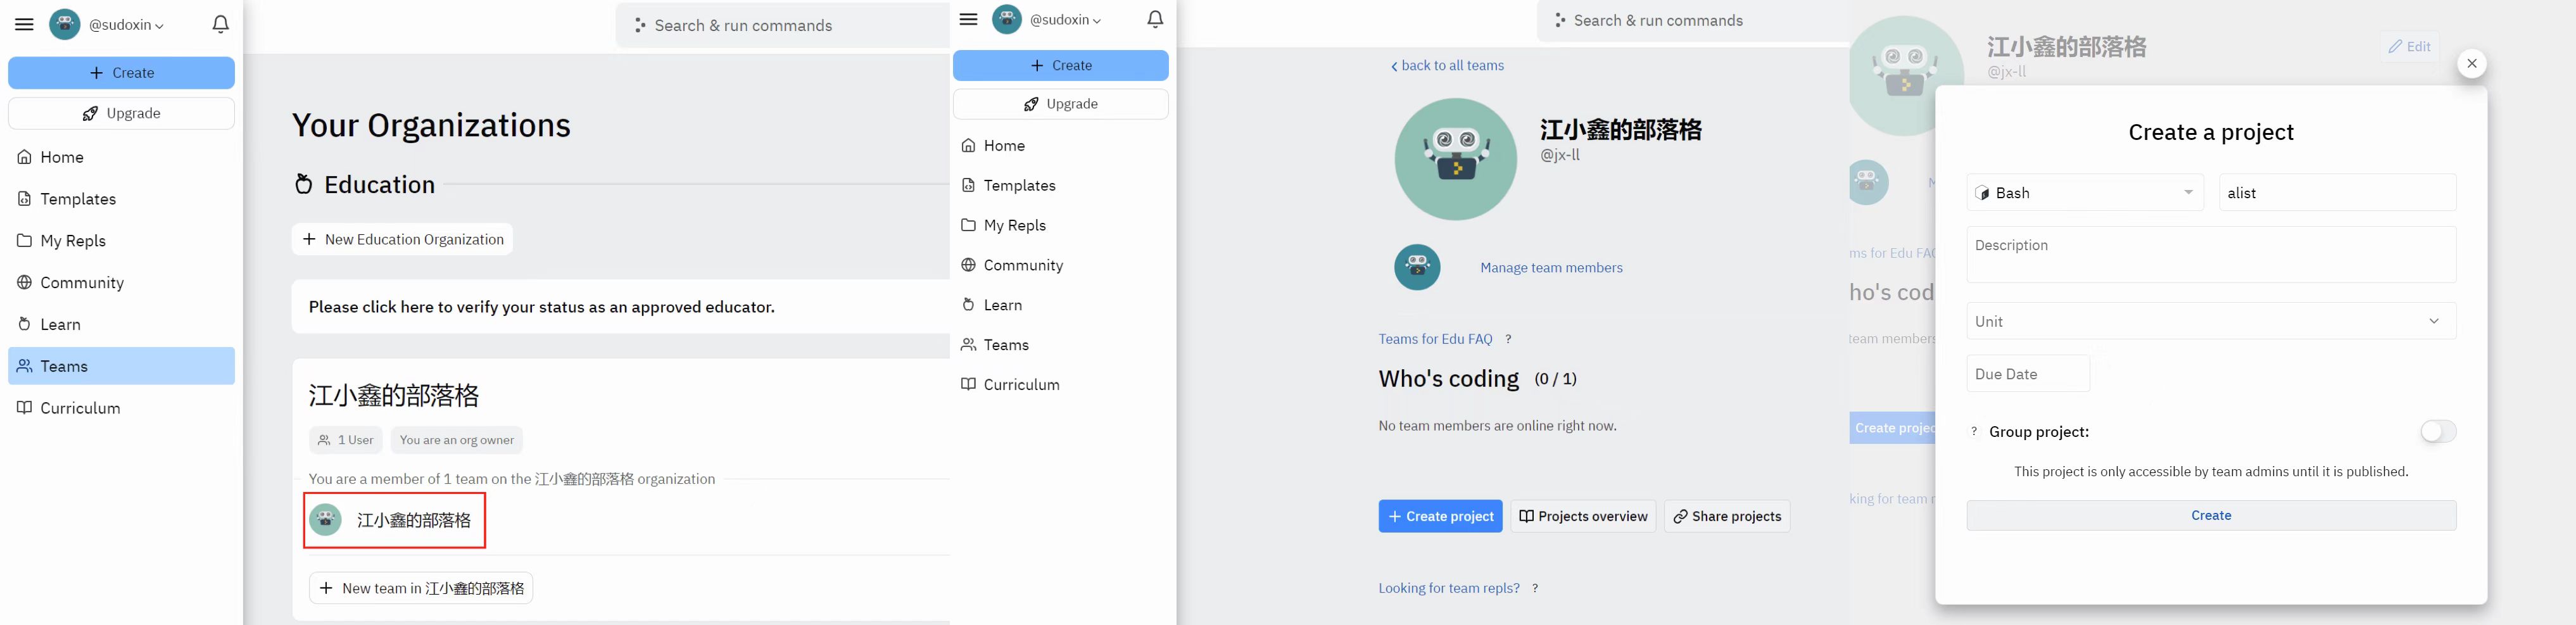The height and width of the screenshot is (625, 2576).
Task: Click Upgrade button in Organizations sidebar
Action: [x=121, y=113]
